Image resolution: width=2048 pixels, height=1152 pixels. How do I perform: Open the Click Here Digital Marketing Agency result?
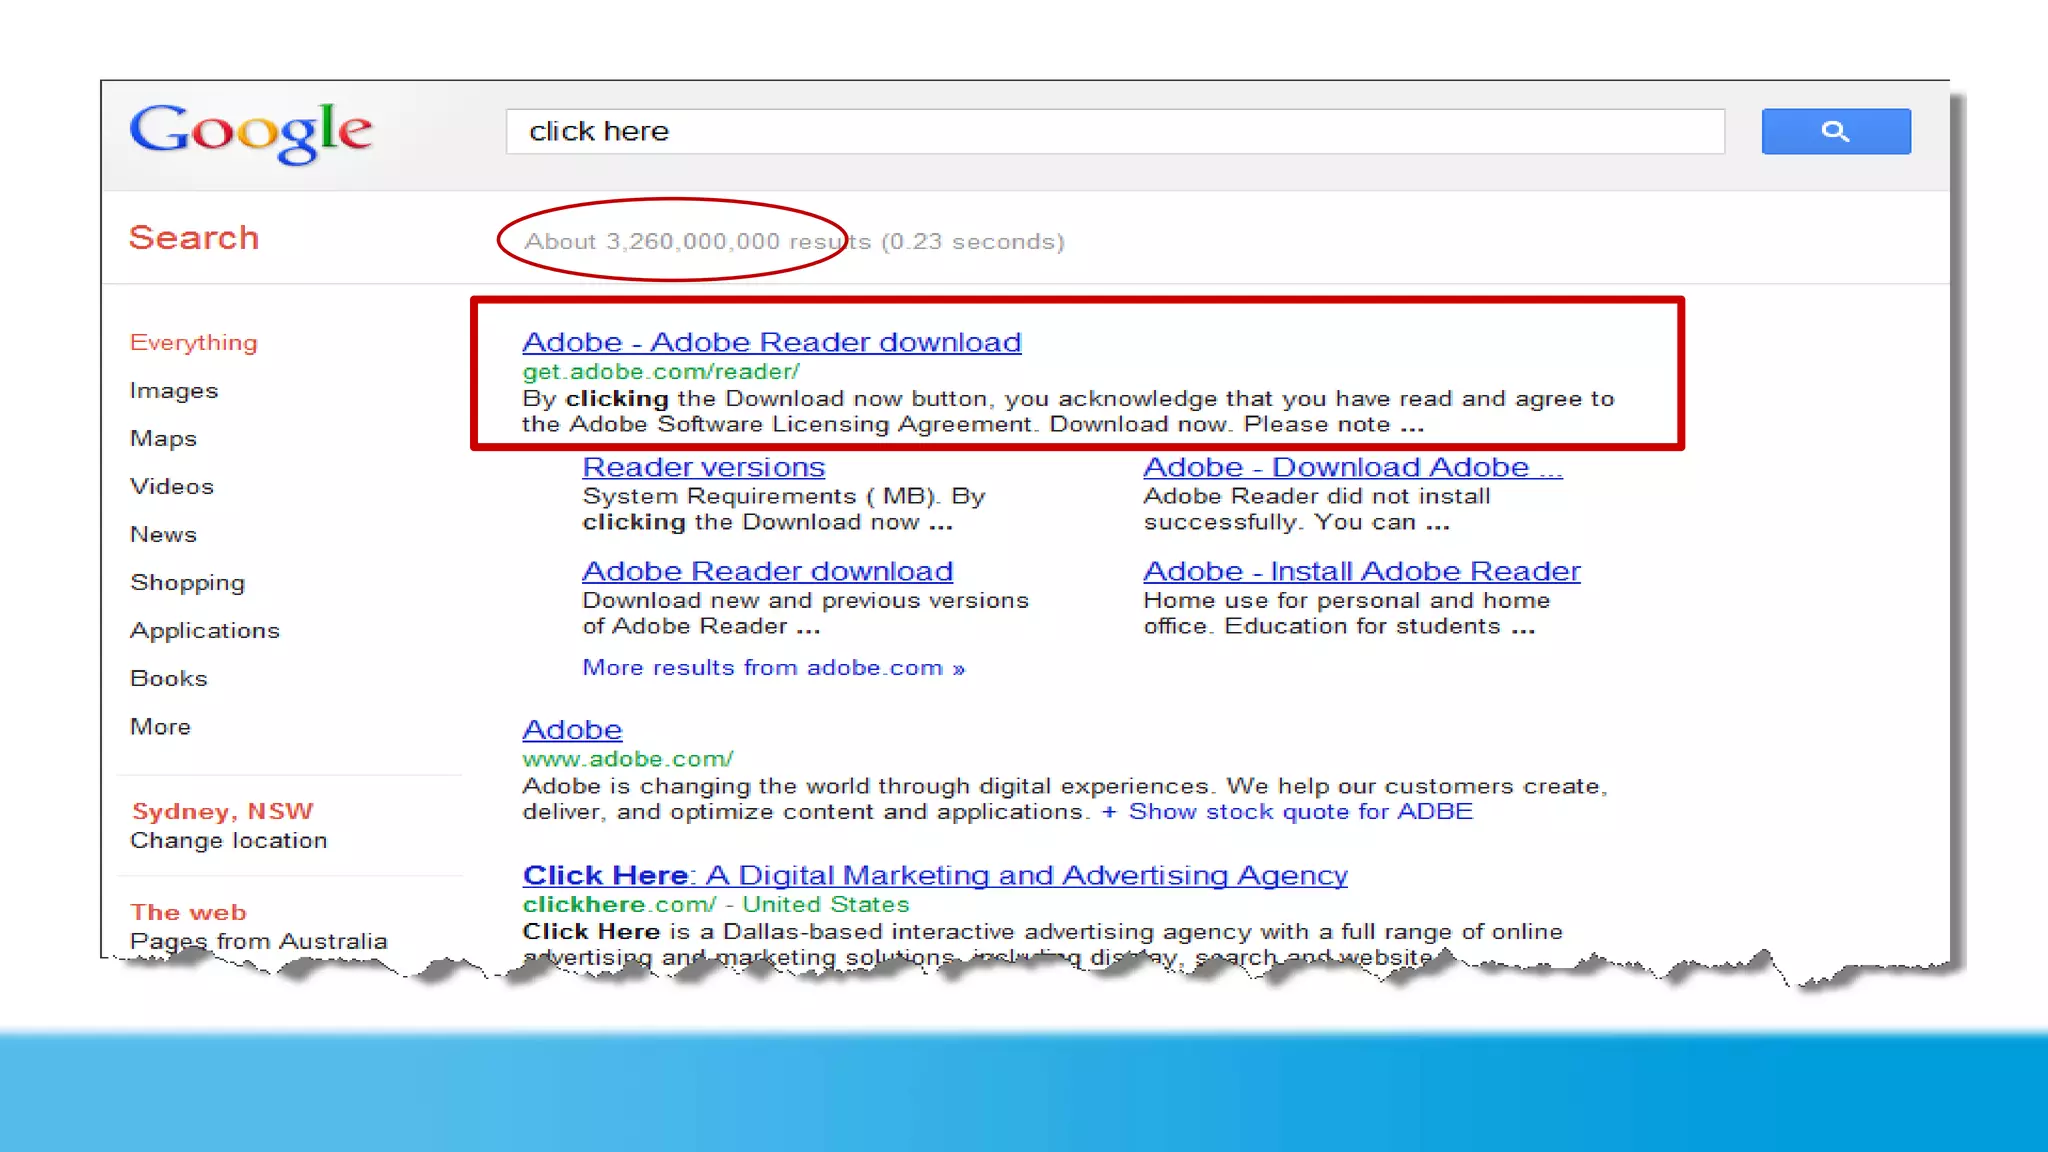[934, 875]
